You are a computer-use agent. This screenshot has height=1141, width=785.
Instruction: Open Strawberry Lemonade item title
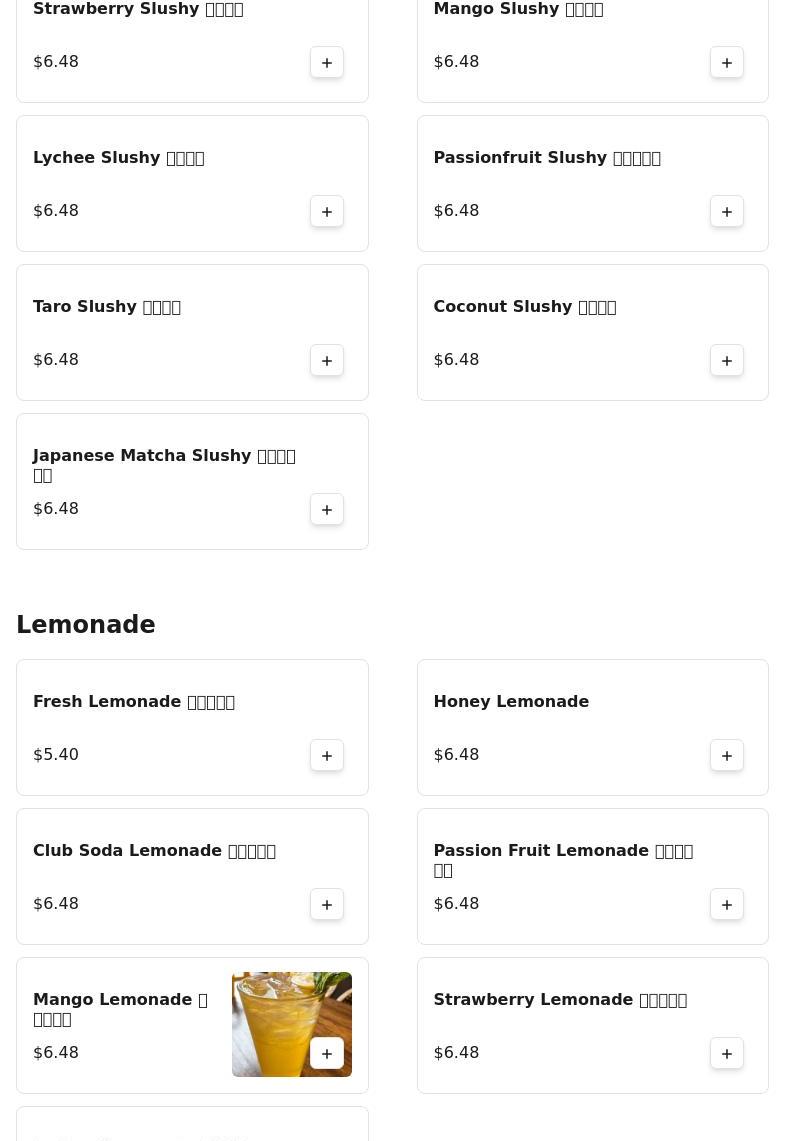pos(559,1000)
